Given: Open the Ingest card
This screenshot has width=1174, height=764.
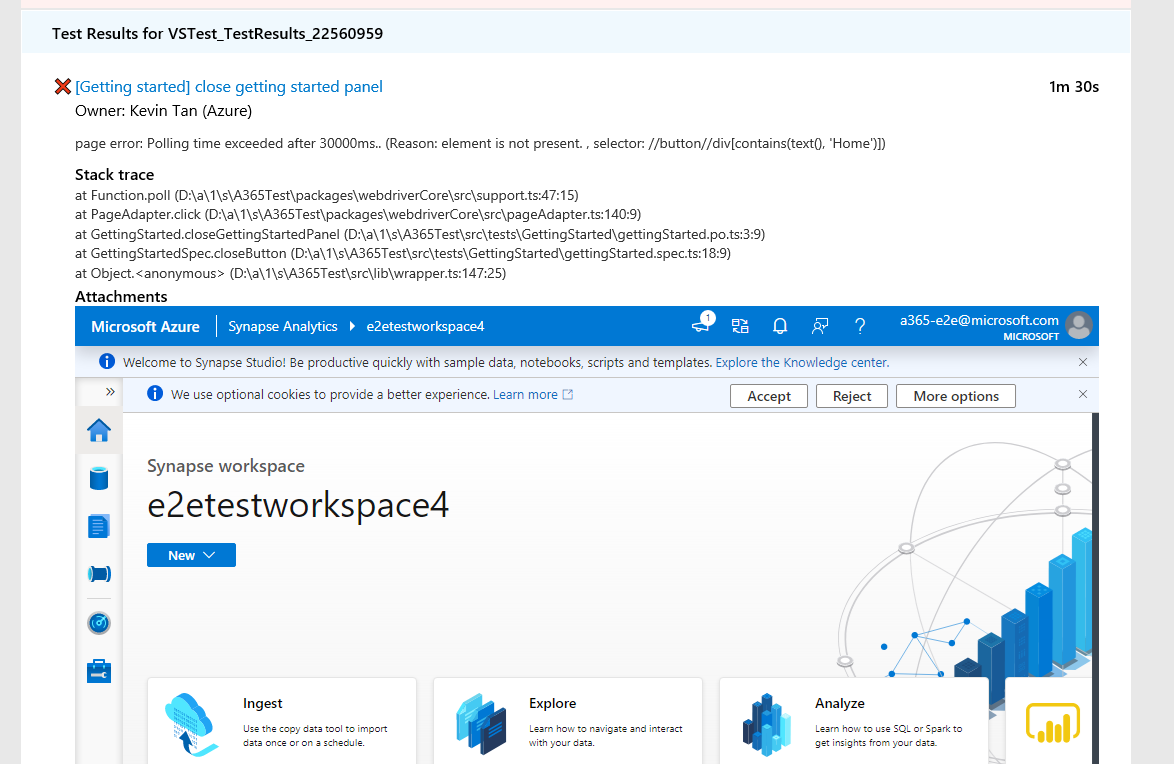Looking at the screenshot, I should 282,721.
